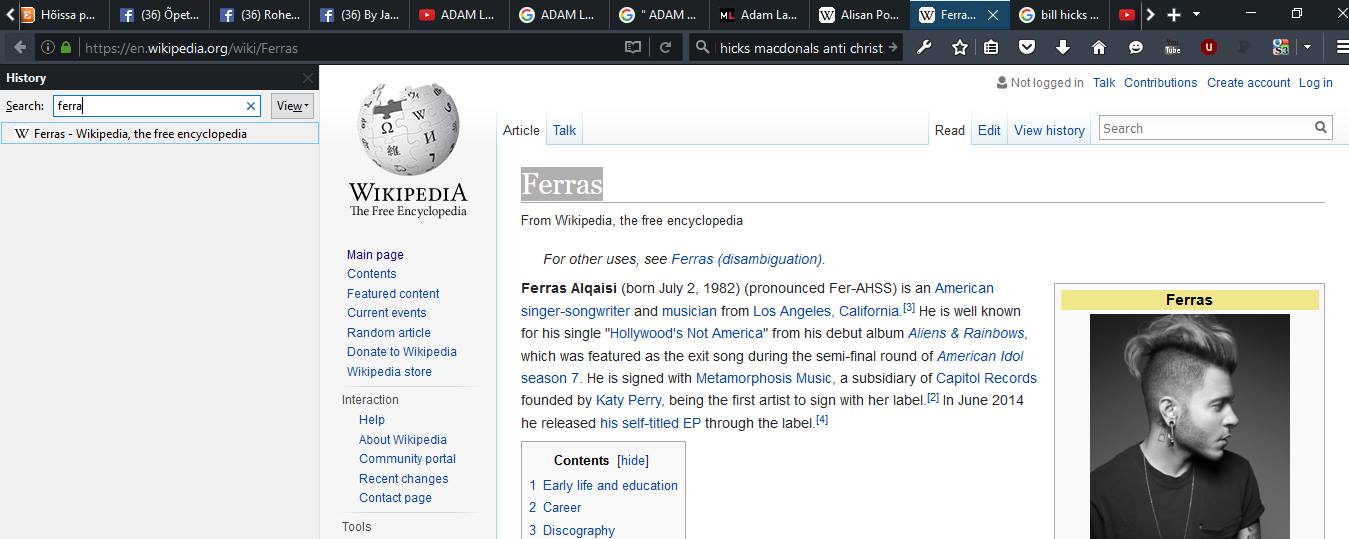Switch to the (36) Rohe... Facebook tab
The image size is (1349, 539).
tap(260, 15)
